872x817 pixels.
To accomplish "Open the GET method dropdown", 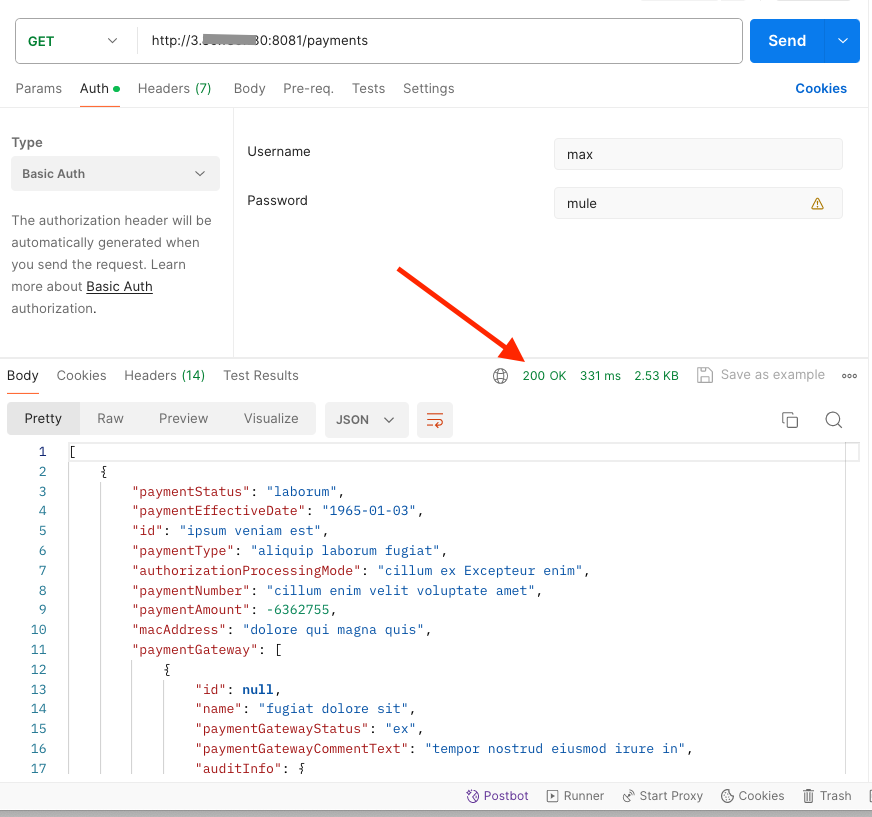I will [73, 41].
